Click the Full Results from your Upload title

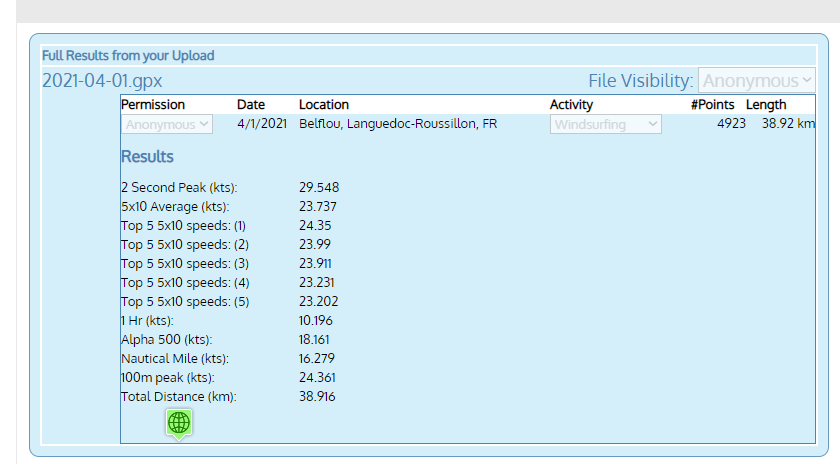pos(128,56)
